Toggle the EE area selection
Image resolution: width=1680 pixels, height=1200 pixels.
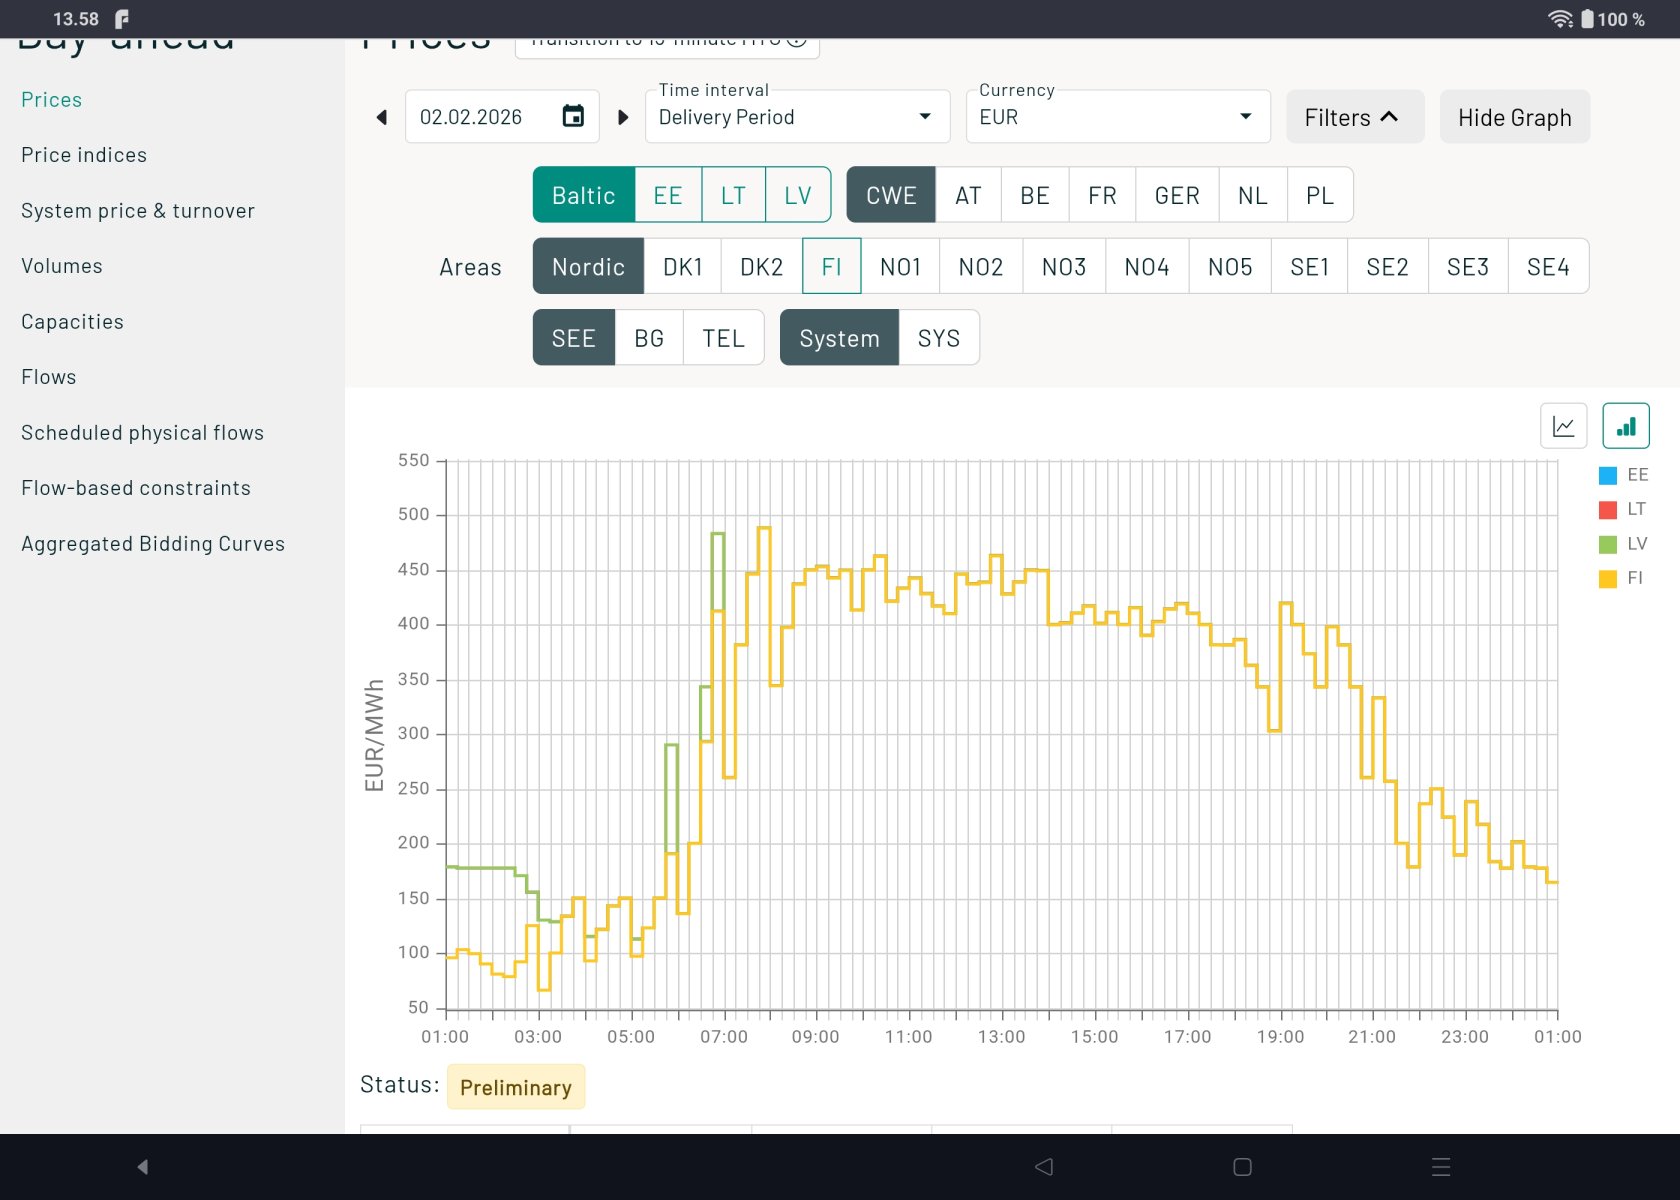(x=667, y=195)
